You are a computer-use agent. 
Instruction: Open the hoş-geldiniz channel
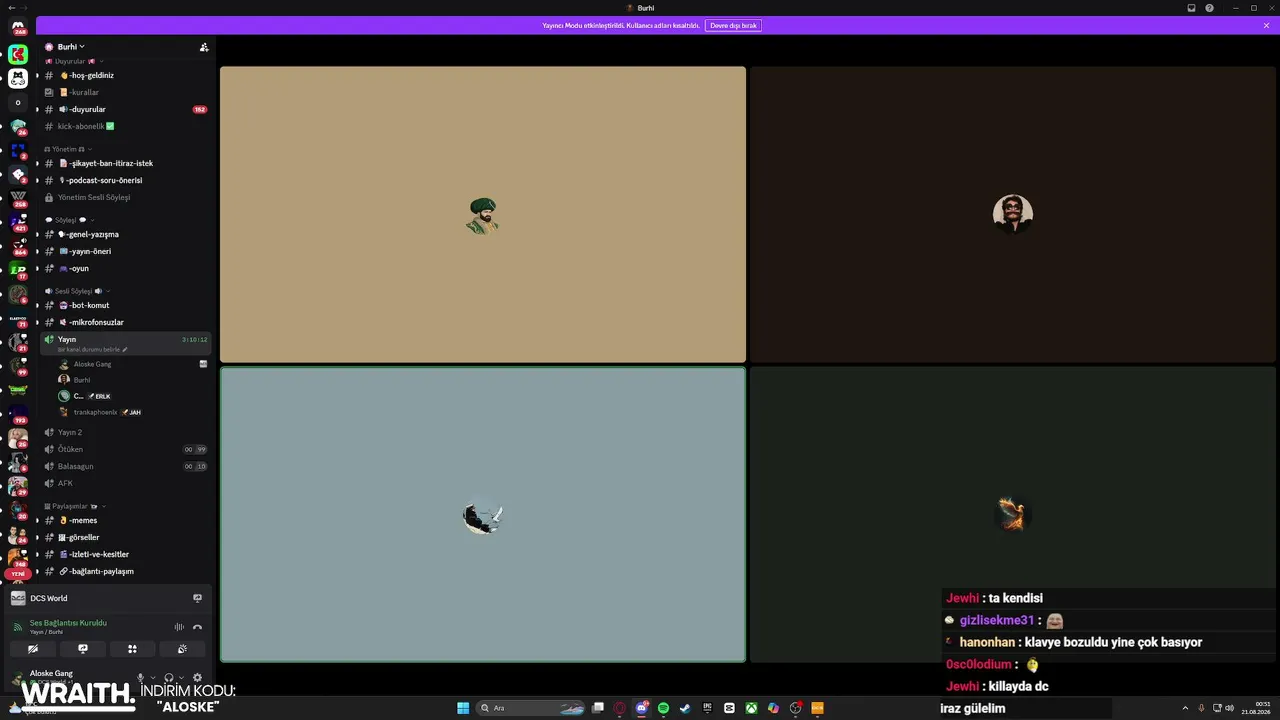125,75
